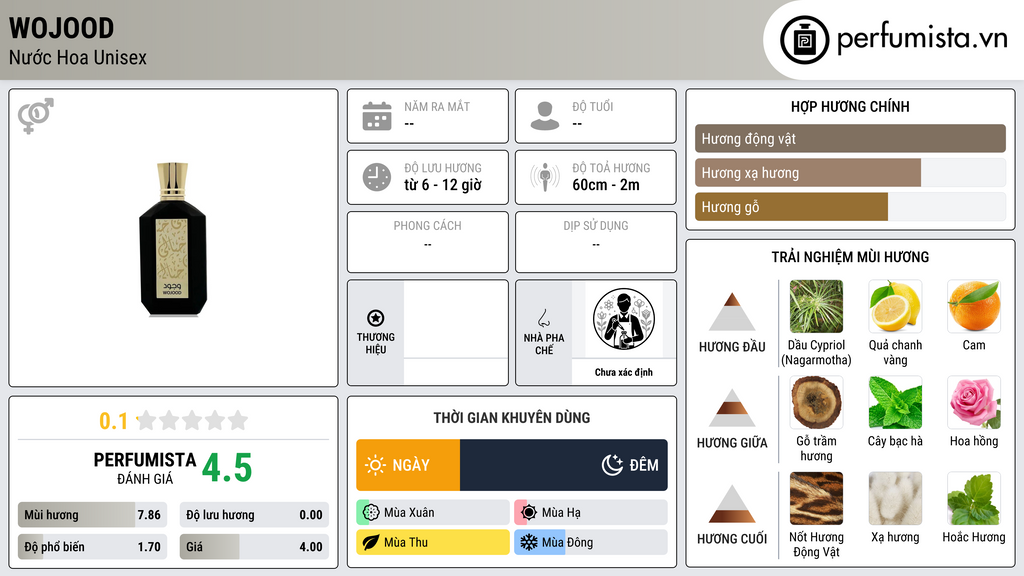Click the Thời gian khuyên dùng heading
1024x576 pixels.
pyautogui.click(x=512, y=417)
